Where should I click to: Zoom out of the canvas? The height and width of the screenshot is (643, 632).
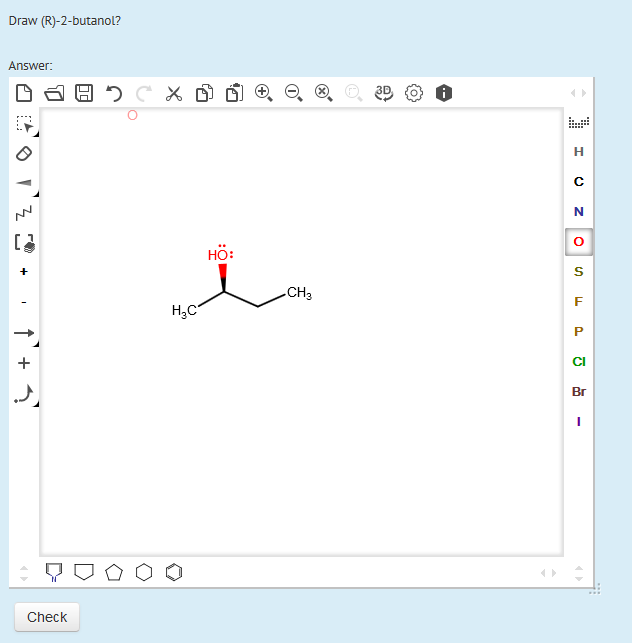click(x=294, y=93)
